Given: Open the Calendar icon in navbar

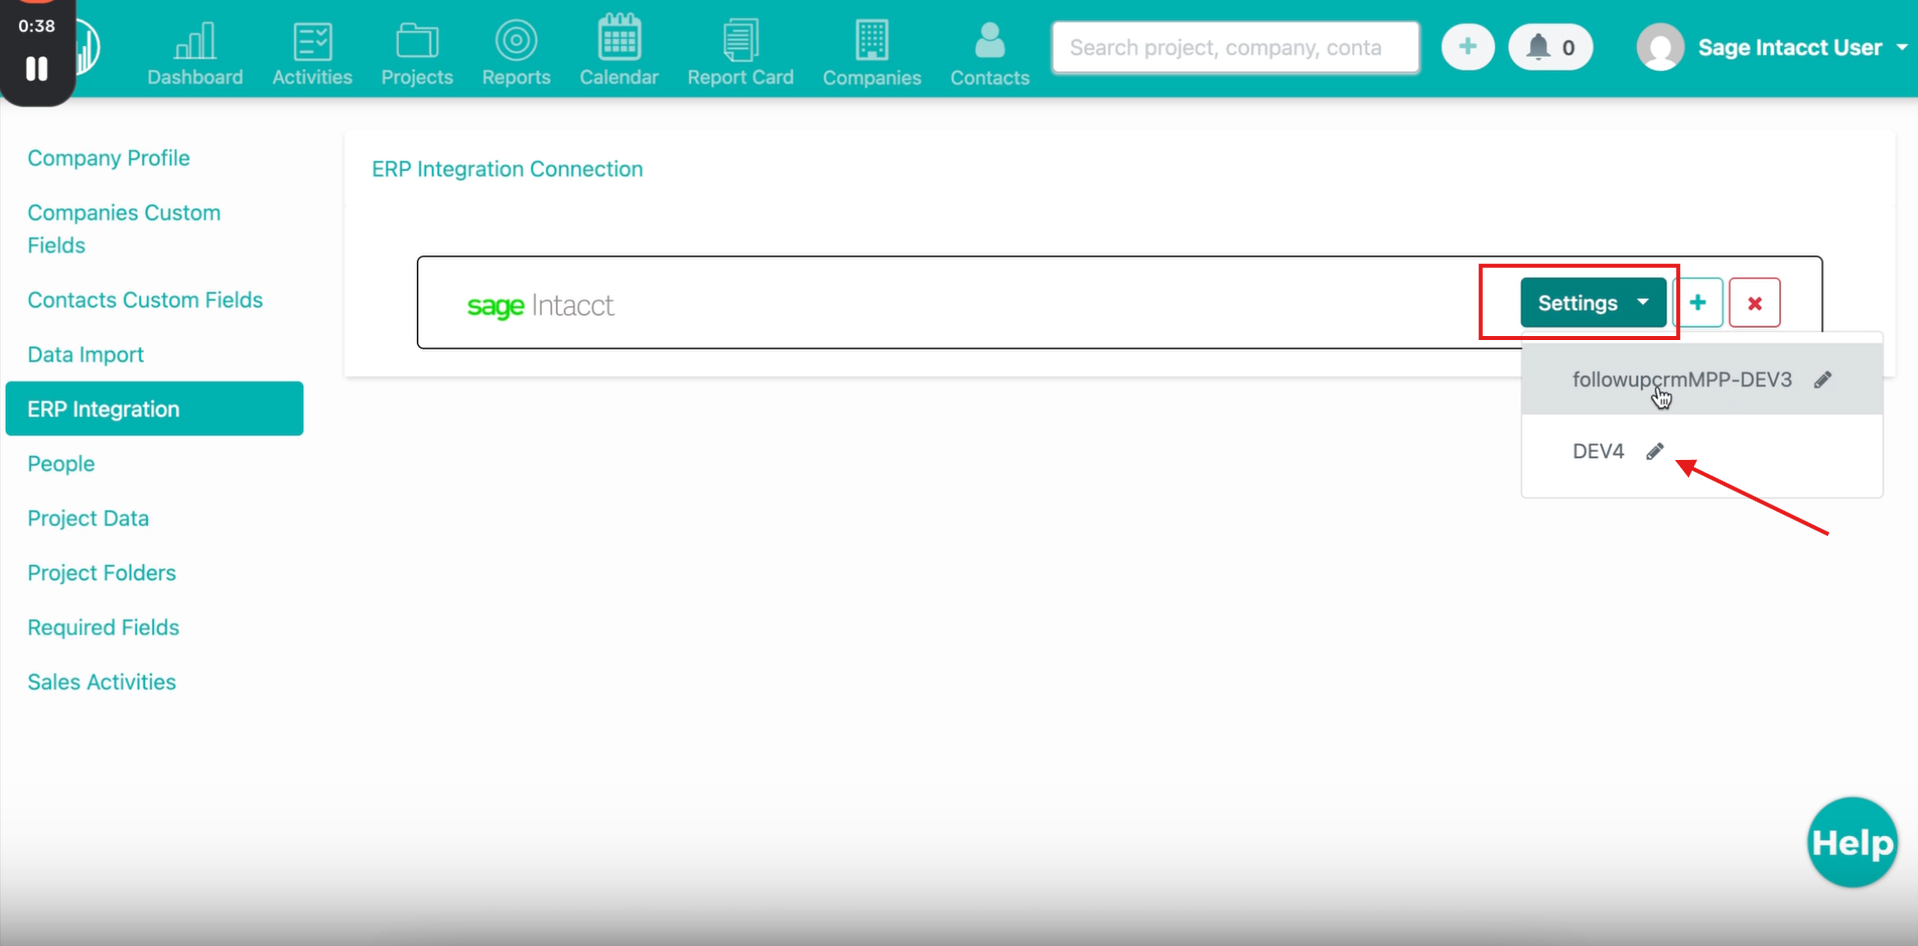Looking at the screenshot, I should 619,39.
